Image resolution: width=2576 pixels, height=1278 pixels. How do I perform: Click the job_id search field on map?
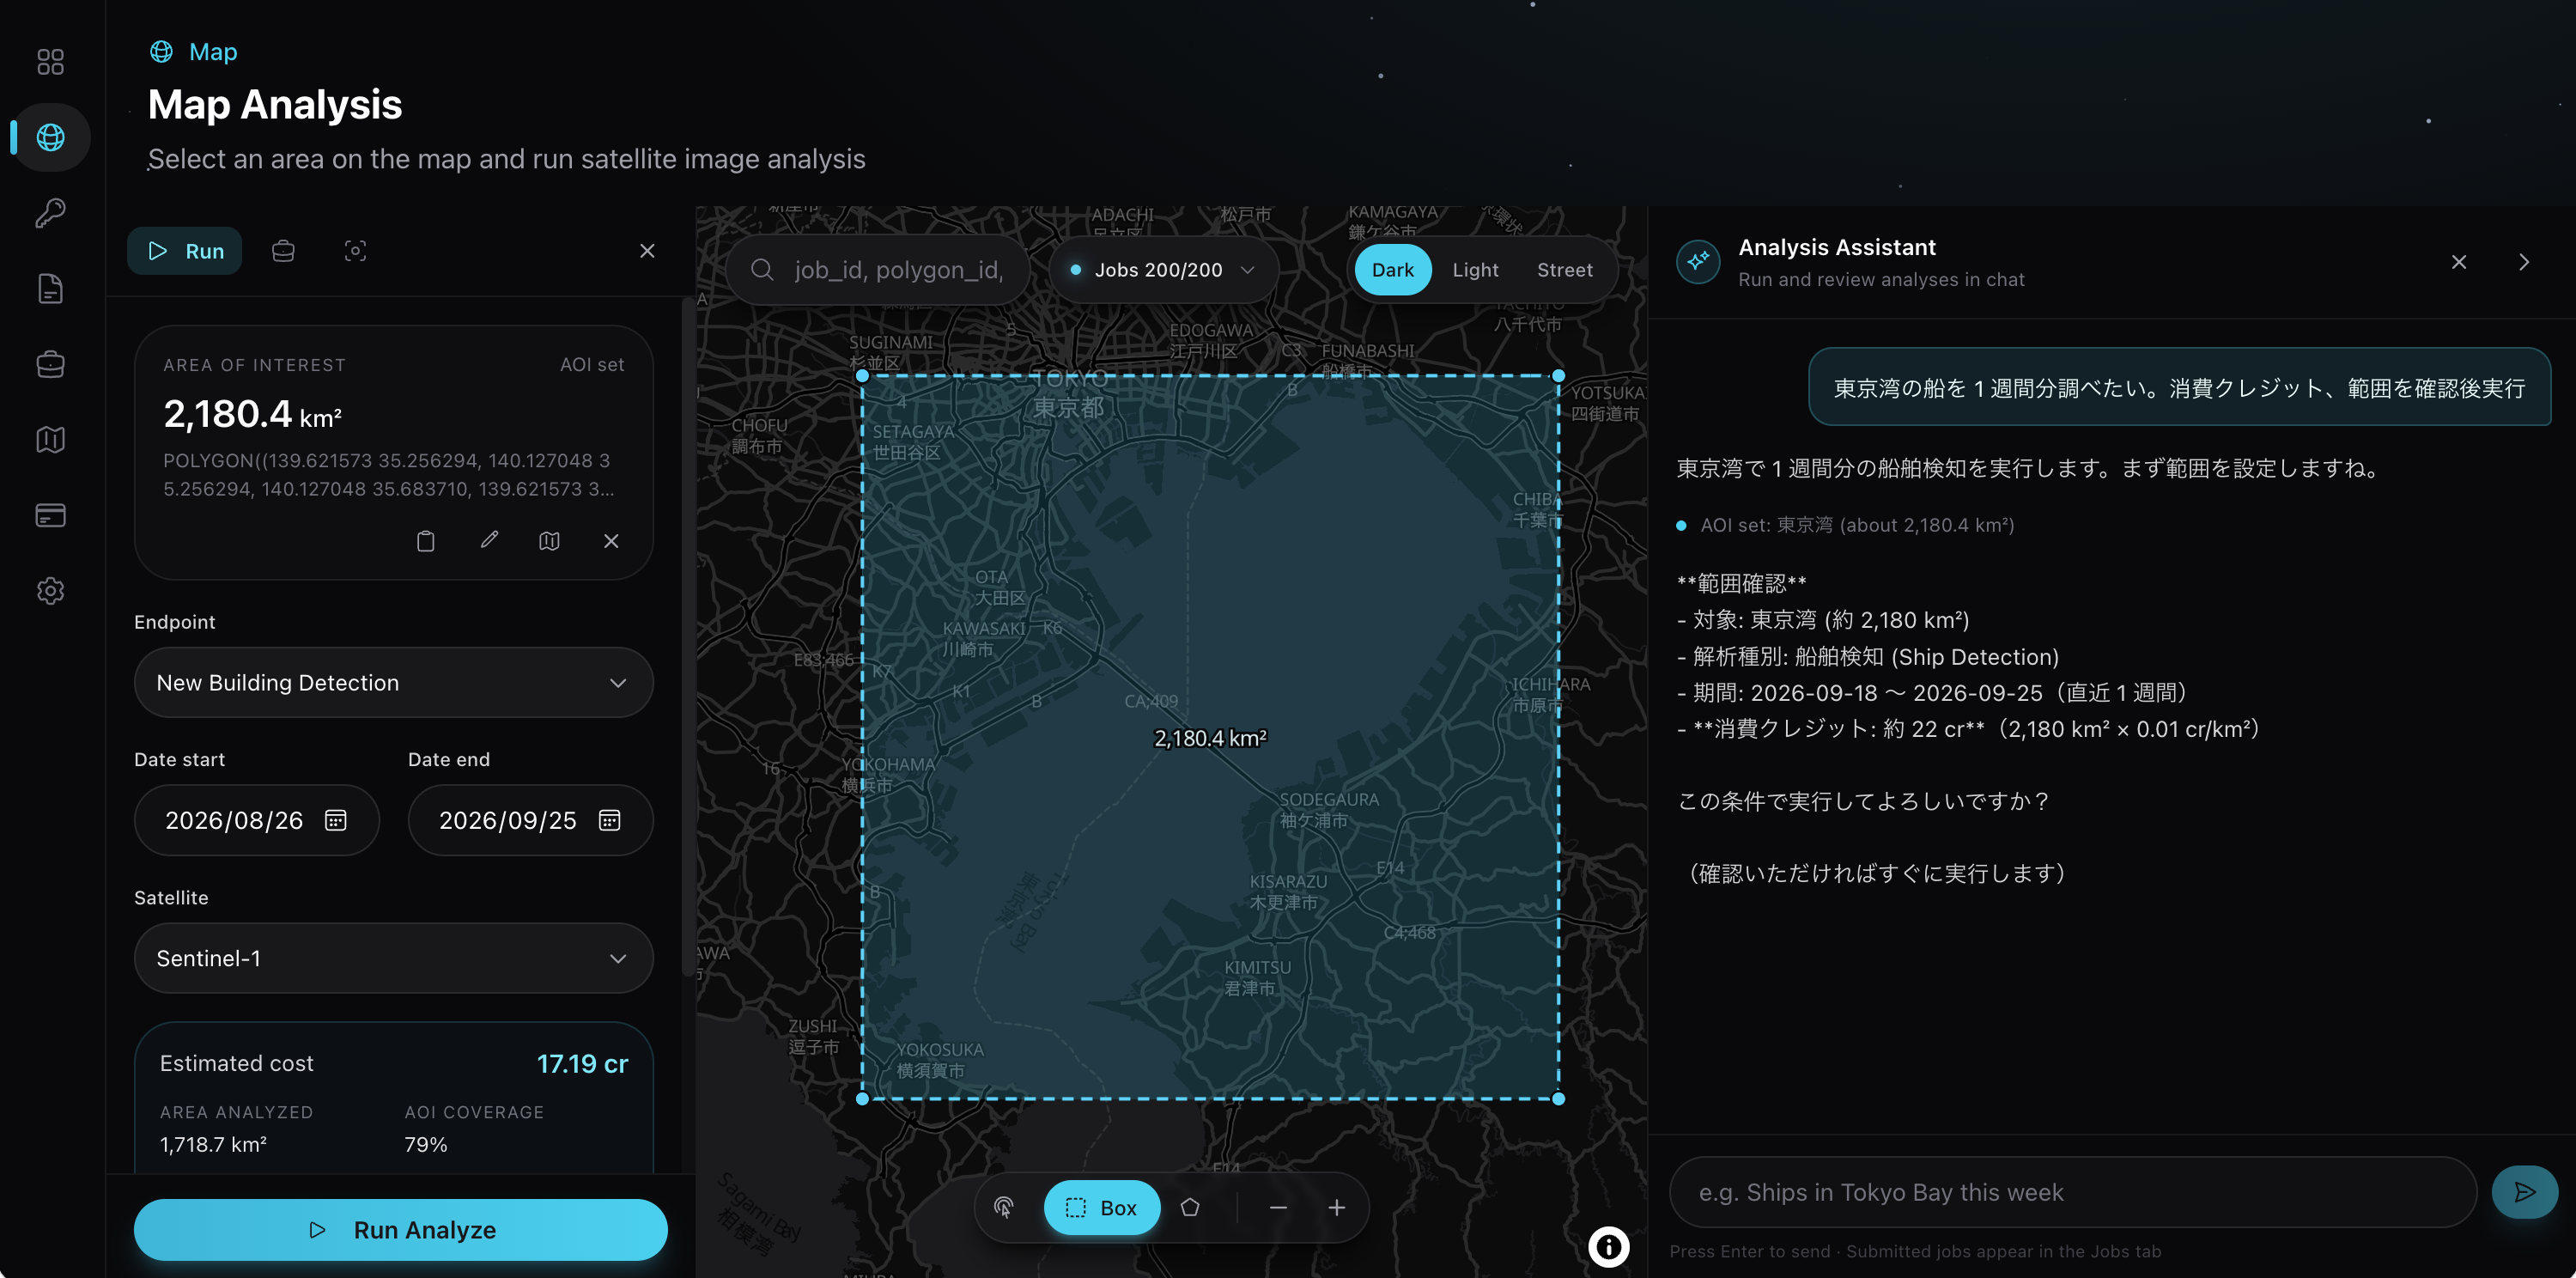point(880,270)
